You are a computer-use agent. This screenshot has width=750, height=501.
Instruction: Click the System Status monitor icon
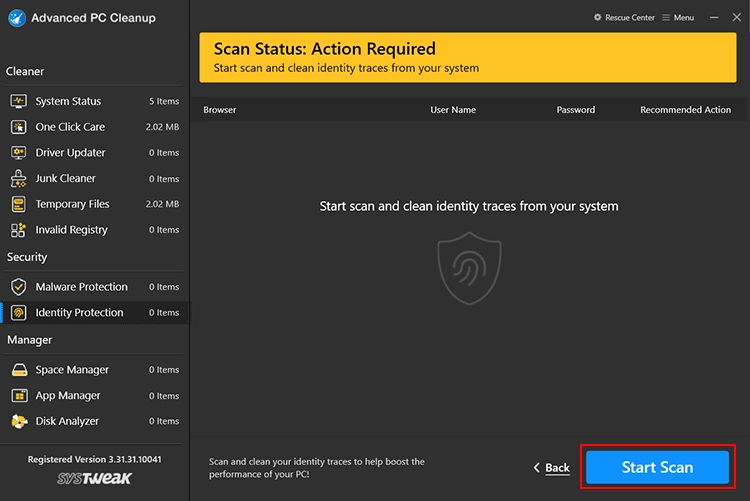coord(18,101)
